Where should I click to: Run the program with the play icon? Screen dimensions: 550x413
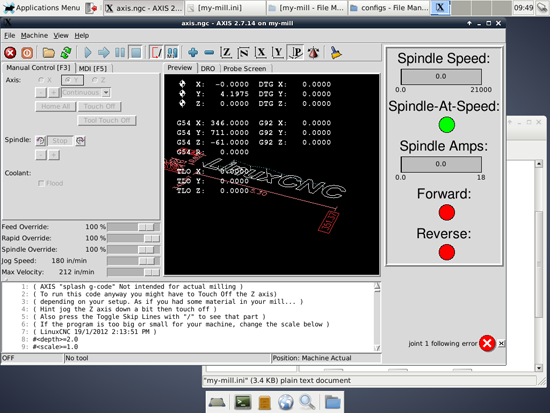(88, 53)
